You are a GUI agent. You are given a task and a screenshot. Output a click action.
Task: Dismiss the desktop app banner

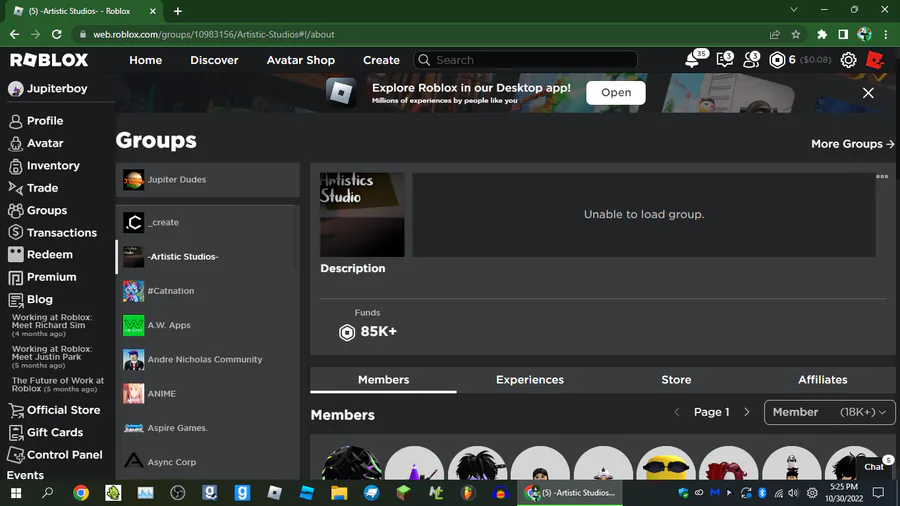click(868, 93)
